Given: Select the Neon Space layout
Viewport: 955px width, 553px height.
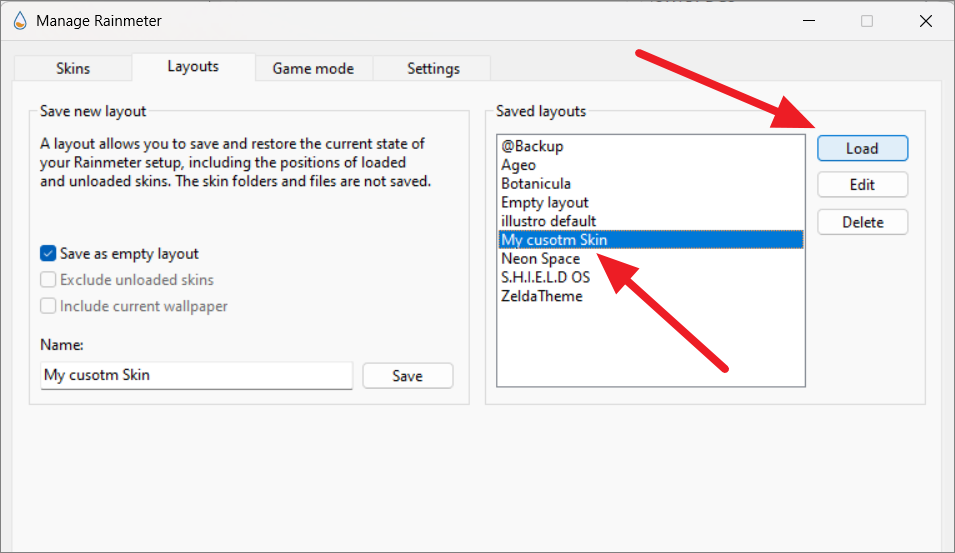Looking at the screenshot, I should pyautogui.click(x=651, y=259).
